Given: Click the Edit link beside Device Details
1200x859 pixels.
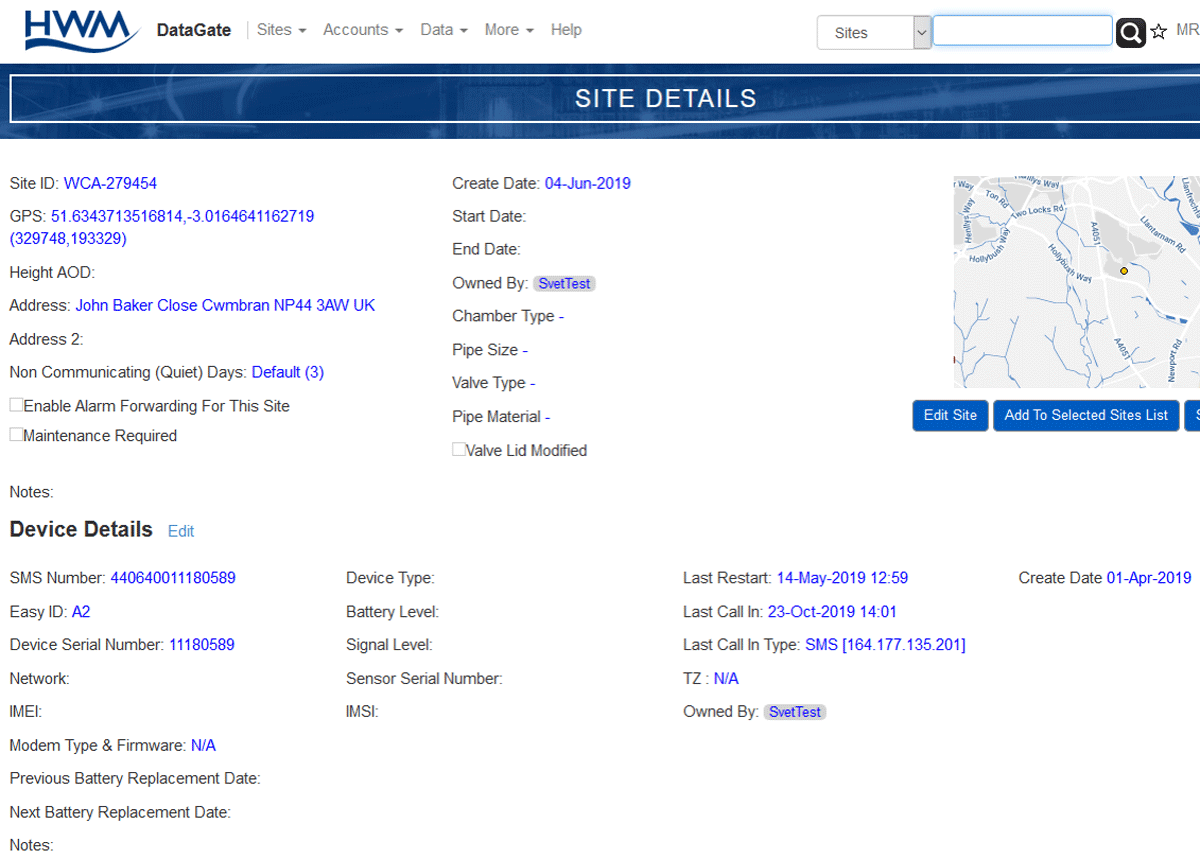Looking at the screenshot, I should point(181,531).
